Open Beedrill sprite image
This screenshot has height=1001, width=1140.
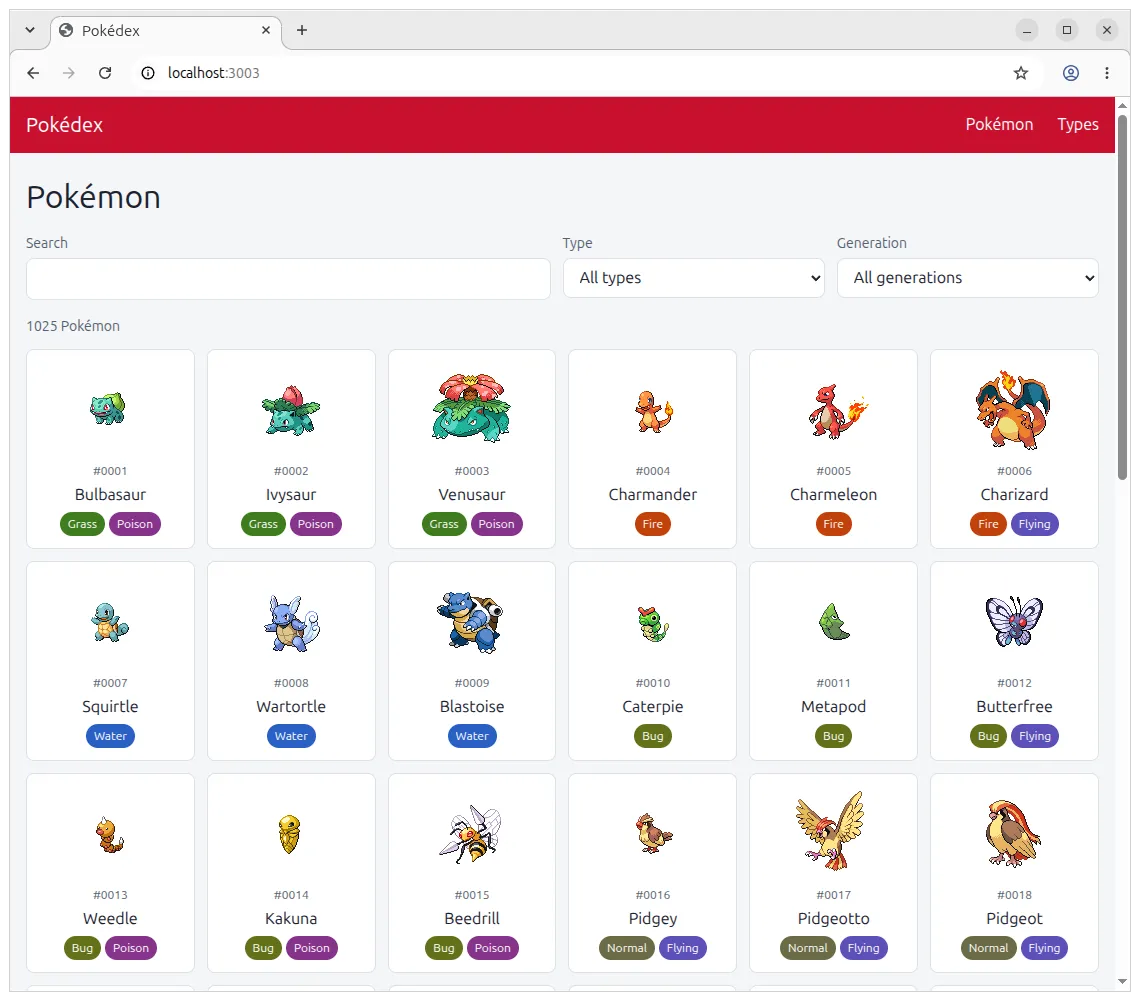pos(471,834)
